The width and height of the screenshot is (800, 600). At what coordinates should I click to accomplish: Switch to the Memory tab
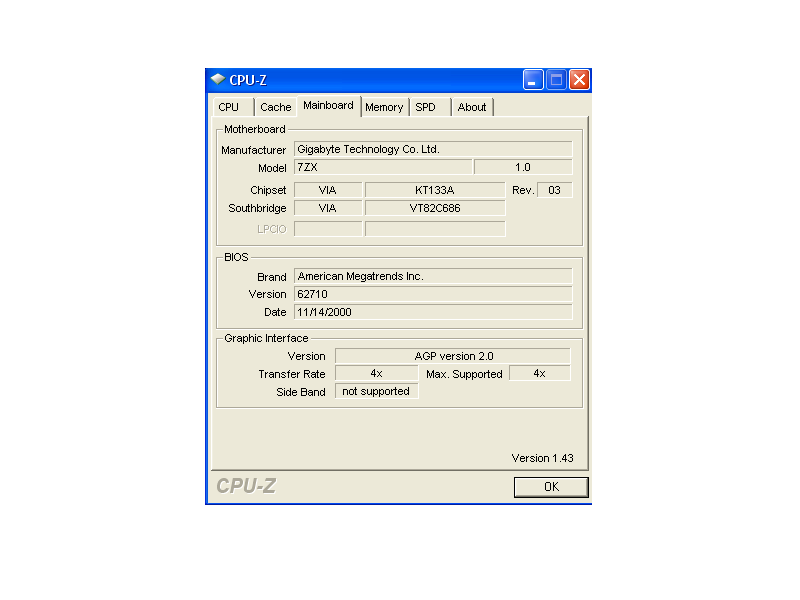coord(384,107)
